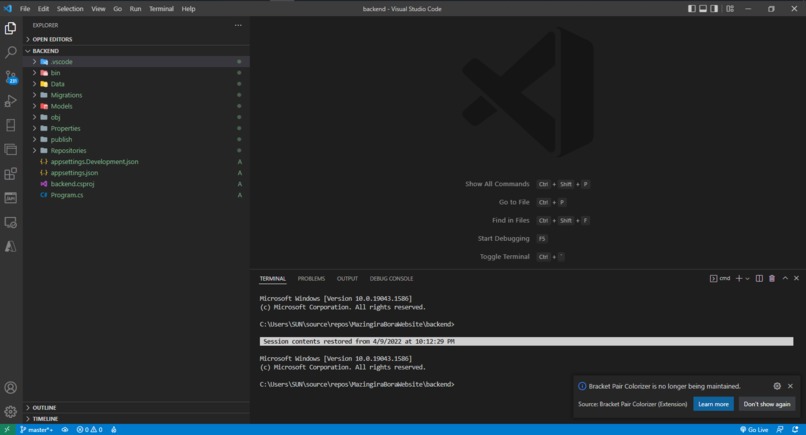Open the launch profile dropdown next to plus
The height and width of the screenshot is (435, 806).
pos(747,279)
